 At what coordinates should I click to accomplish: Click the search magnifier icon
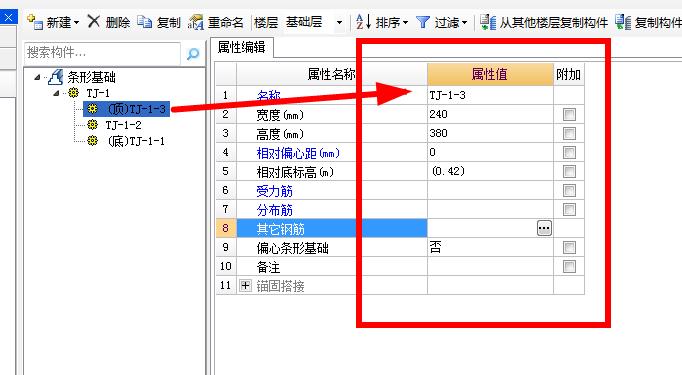pos(193,54)
